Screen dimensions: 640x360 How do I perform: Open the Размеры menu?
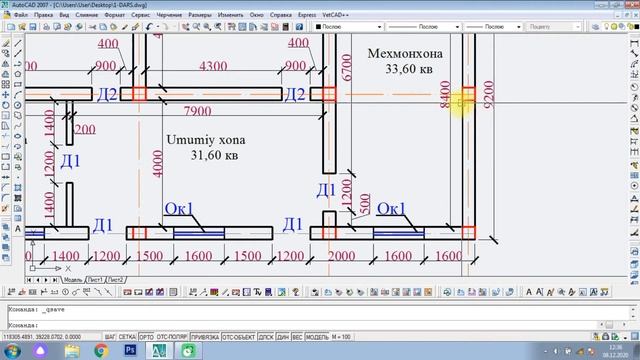point(200,15)
